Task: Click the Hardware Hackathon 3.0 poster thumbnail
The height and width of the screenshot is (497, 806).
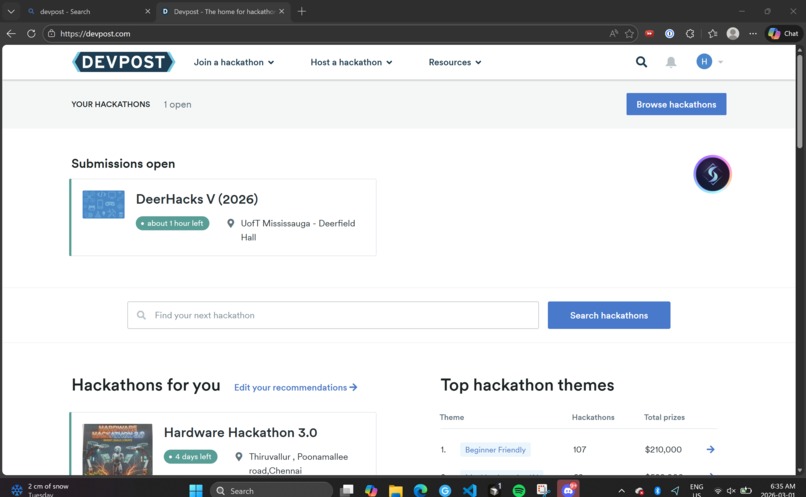Action: pos(117,449)
